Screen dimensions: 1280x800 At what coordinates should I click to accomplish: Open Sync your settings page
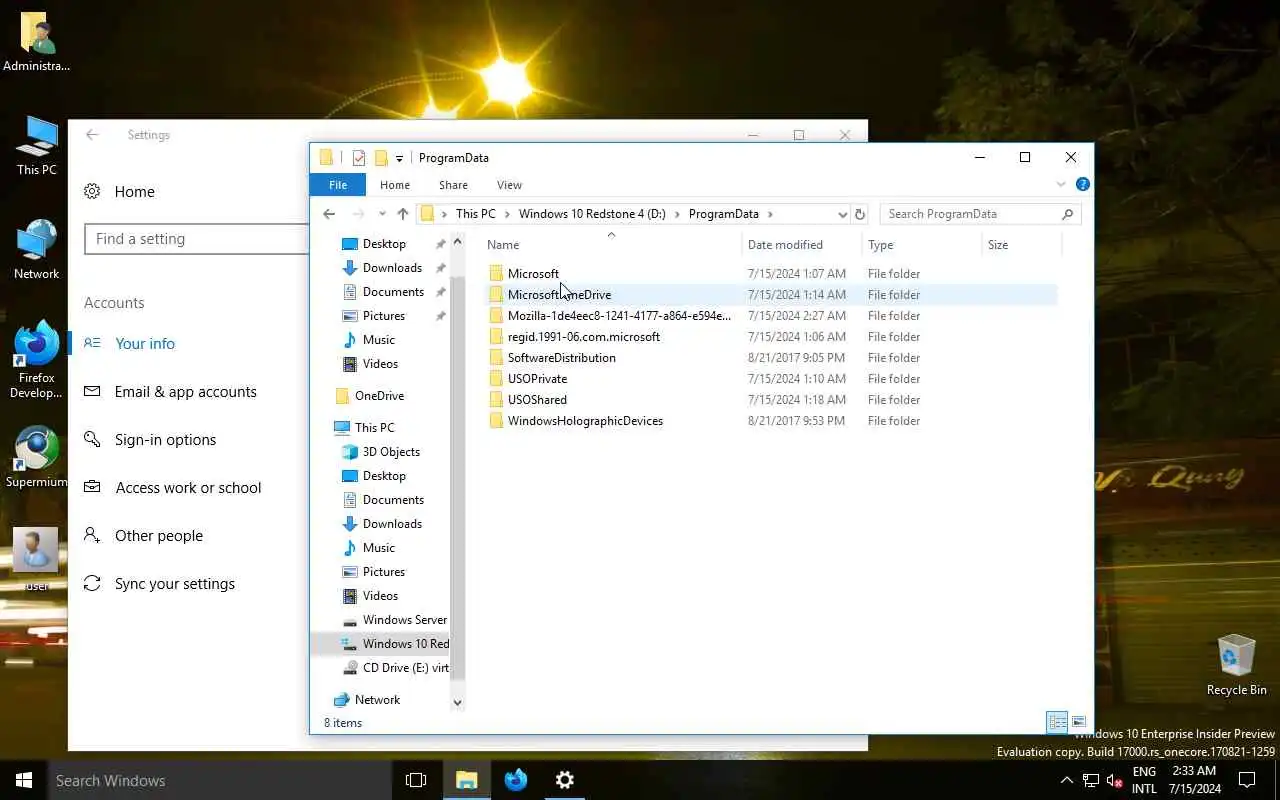(x=175, y=584)
